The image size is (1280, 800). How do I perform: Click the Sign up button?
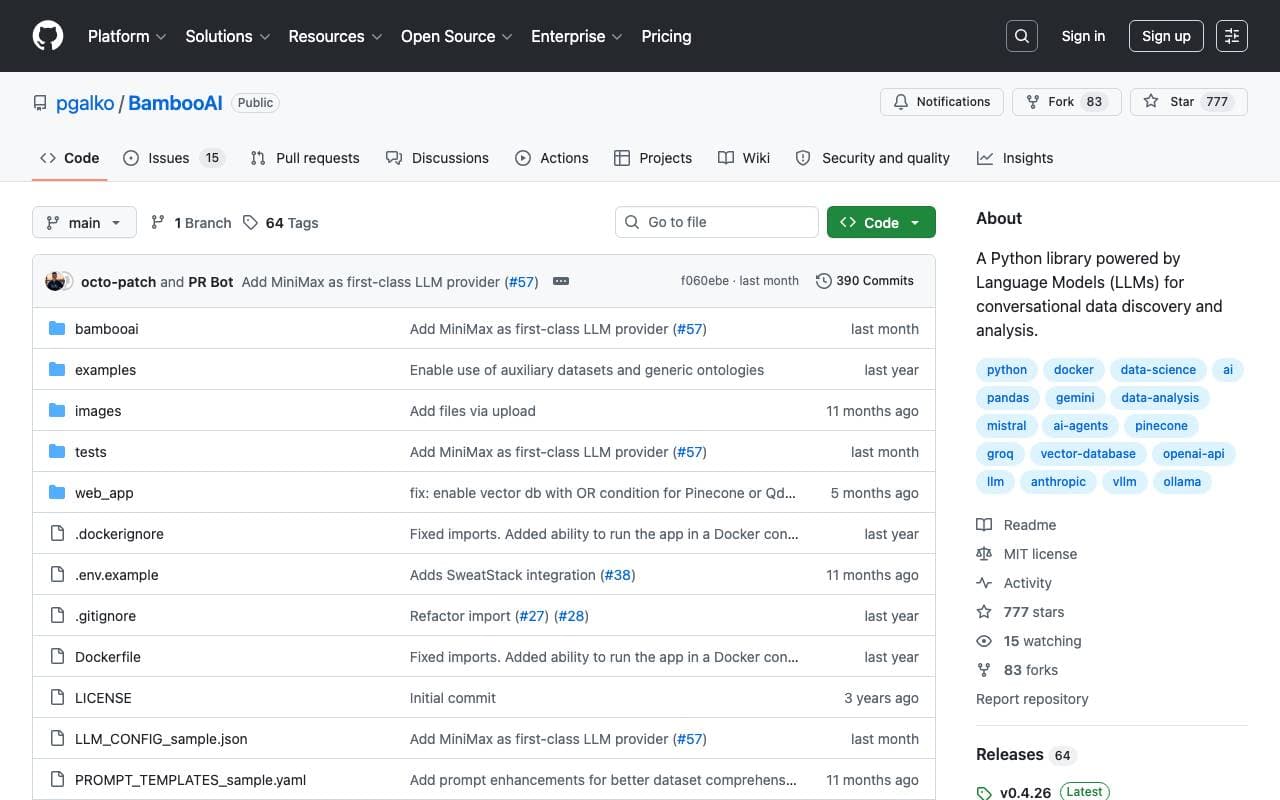(x=1166, y=36)
